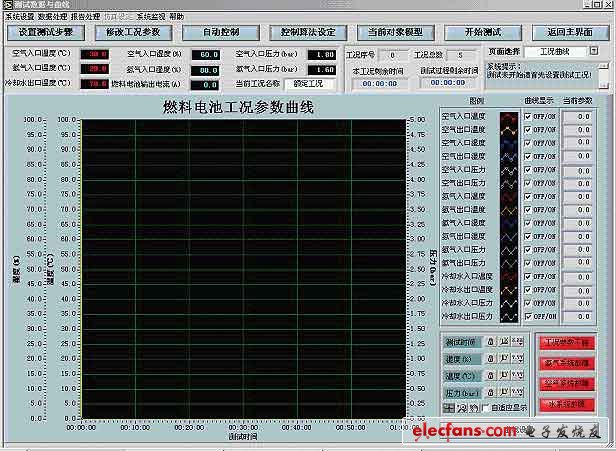616x451 pixels.
Task: Select the pan hand tool on graph palette
Action: 472,408
